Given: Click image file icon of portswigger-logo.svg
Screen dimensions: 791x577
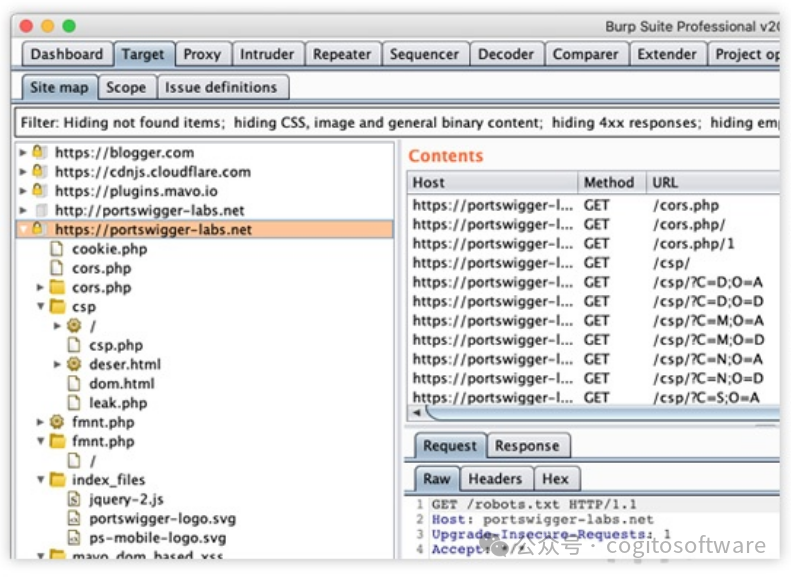Looking at the screenshot, I should pyautogui.click(x=74, y=518).
